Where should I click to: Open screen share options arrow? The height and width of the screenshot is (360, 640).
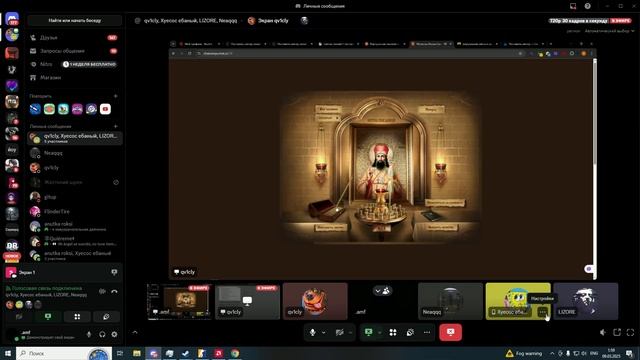point(379,332)
